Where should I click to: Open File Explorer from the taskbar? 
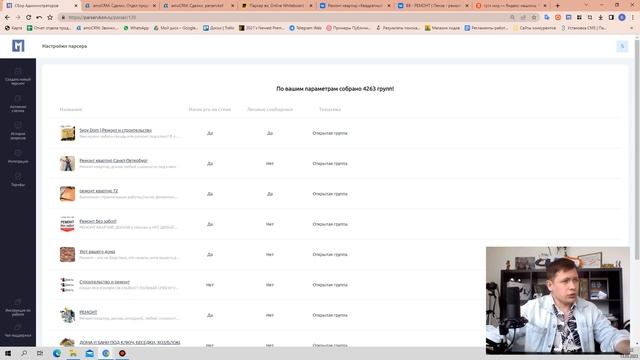pyautogui.click(x=73, y=353)
